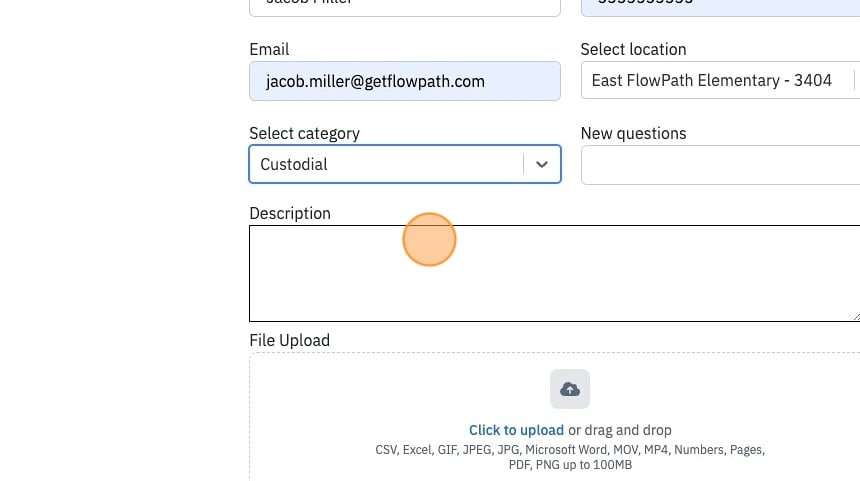Open the Click to upload link

516,430
